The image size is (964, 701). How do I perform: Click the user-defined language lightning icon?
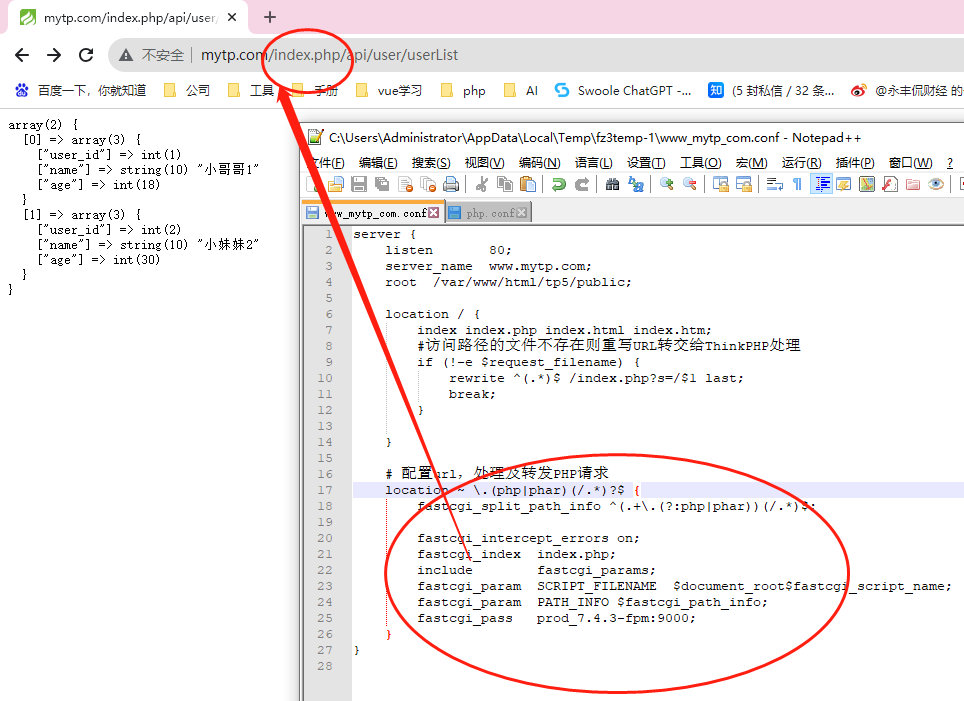[x=844, y=184]
